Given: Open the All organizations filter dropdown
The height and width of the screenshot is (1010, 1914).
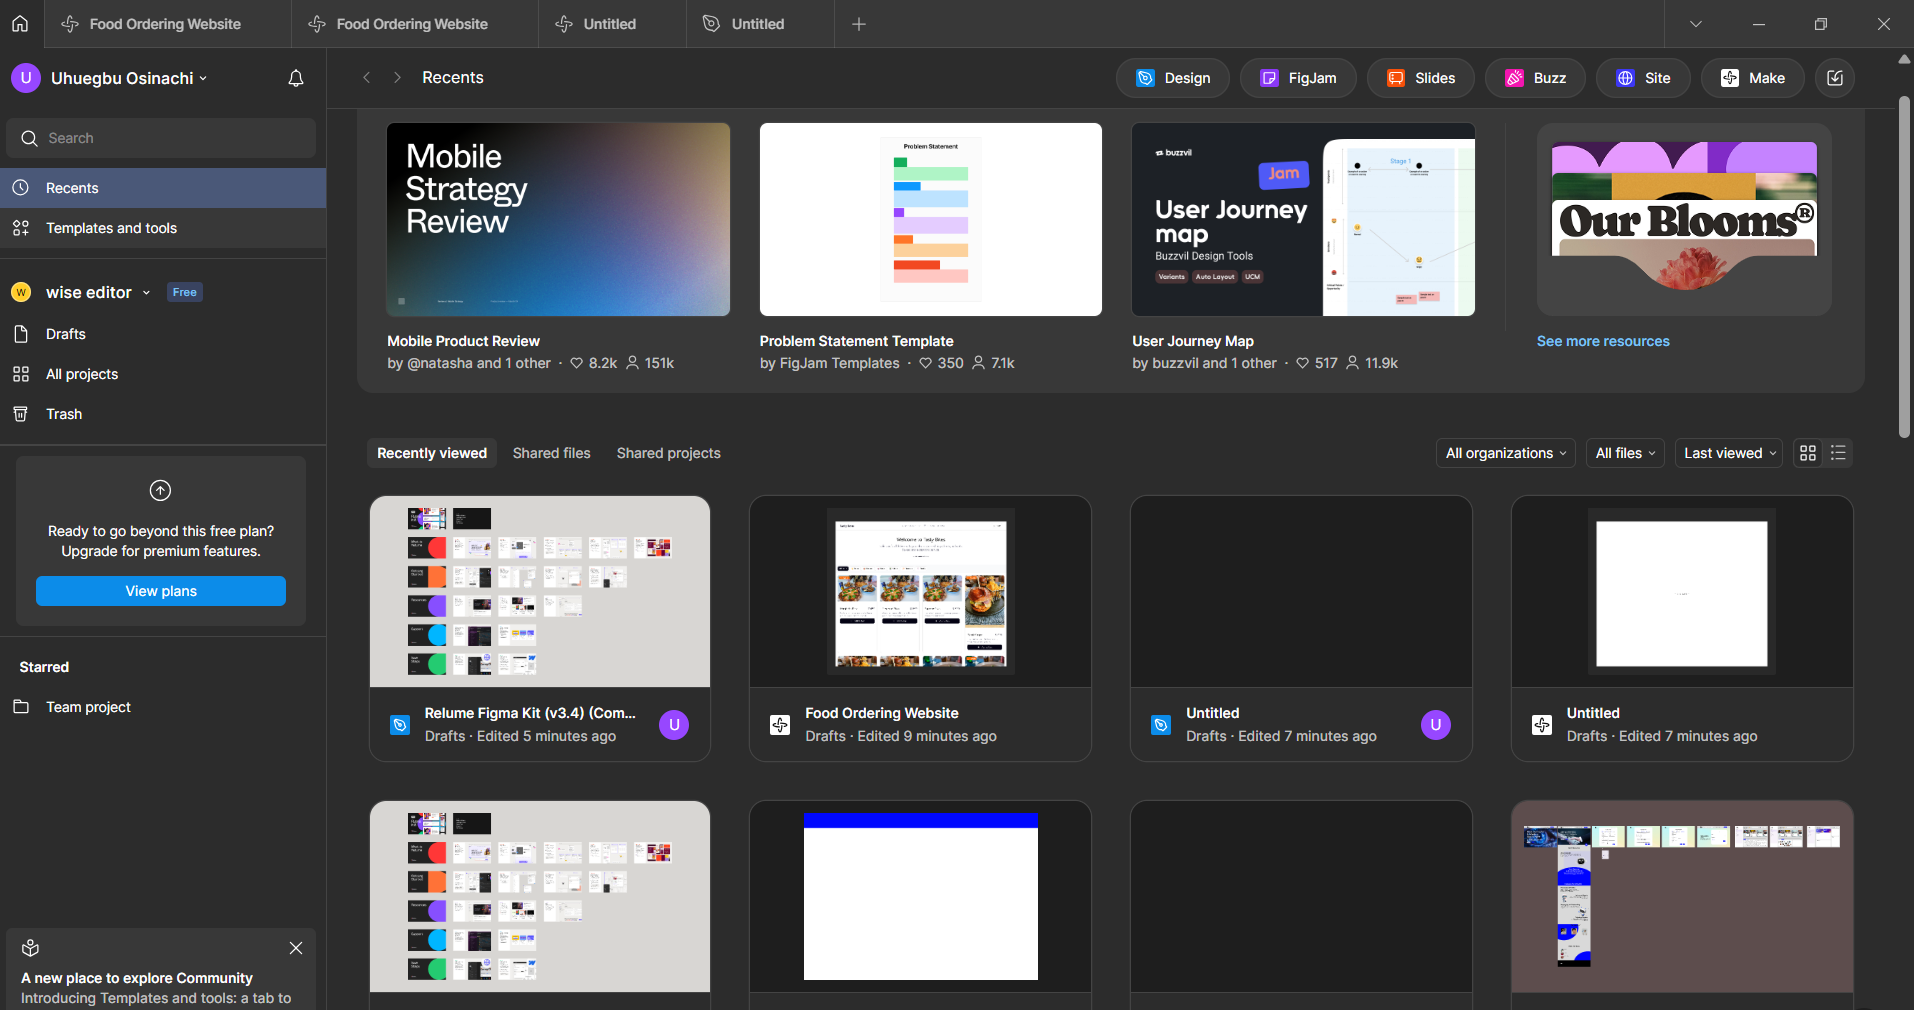Looking at the screenshot, I should [x=1505, y=453].
